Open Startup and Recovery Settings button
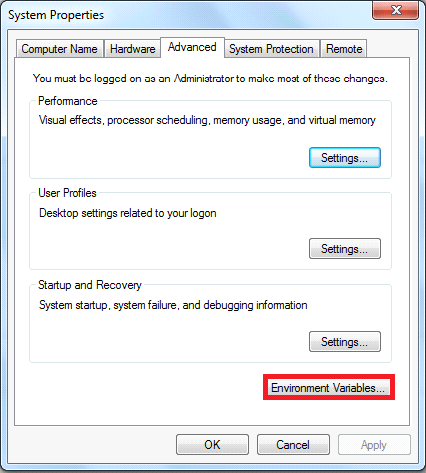 [x=345, y=342]
